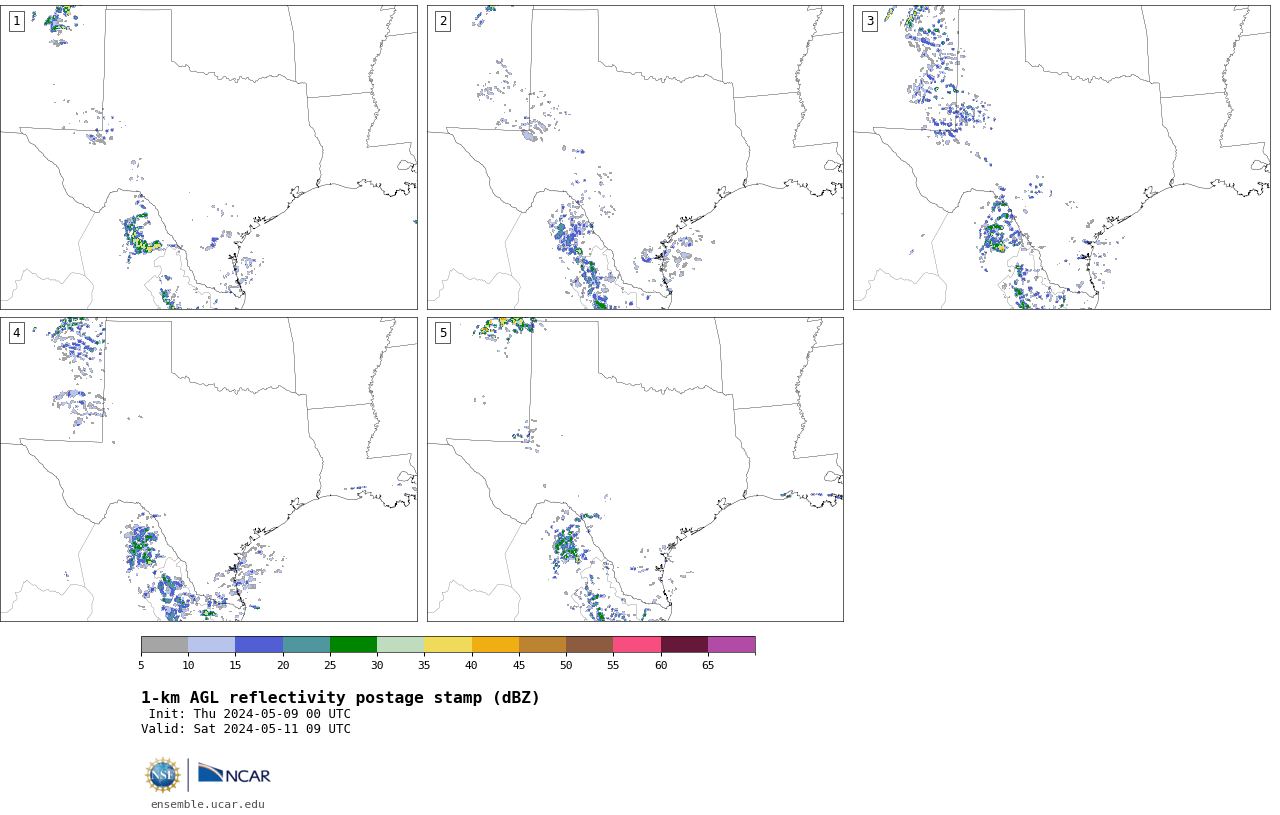This screenshot has width=1280, height=815.
Task: Click the NSF logo
Action: pyautogui.click(x=163, y=775)
